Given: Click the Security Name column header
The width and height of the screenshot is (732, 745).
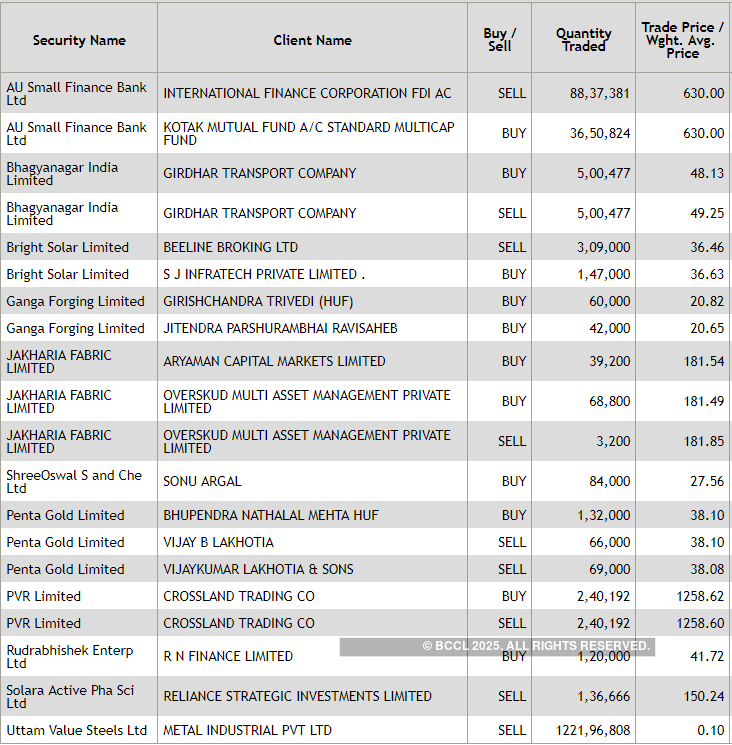Looking at the screenshot, I should 79,40.
